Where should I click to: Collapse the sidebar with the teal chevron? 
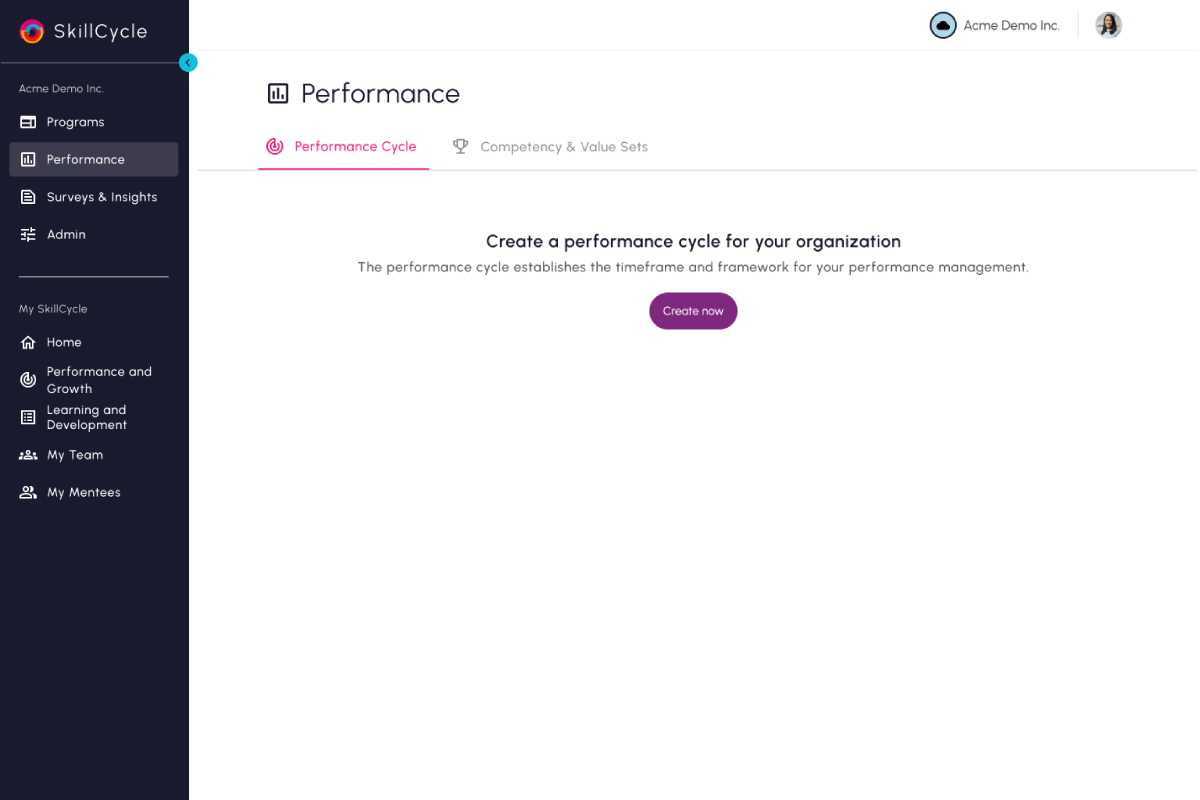click(x=188, y=62)
